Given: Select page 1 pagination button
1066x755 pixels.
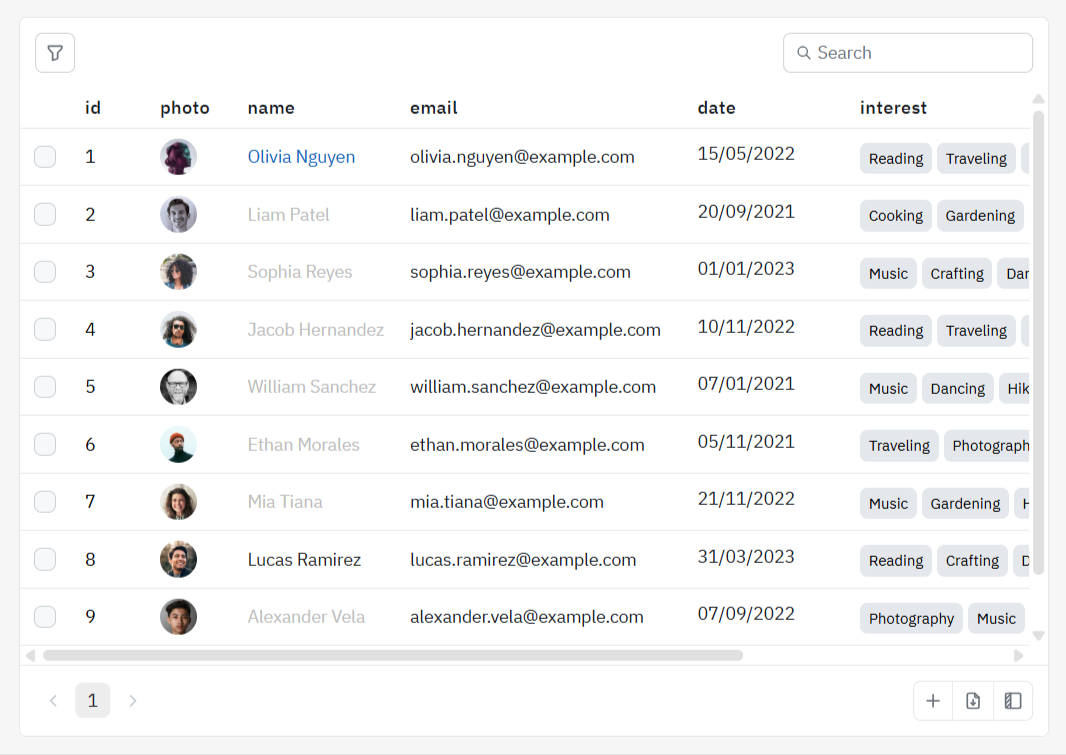Looking at the screenshot, I should pyautogui.click(x=93, y=701).
